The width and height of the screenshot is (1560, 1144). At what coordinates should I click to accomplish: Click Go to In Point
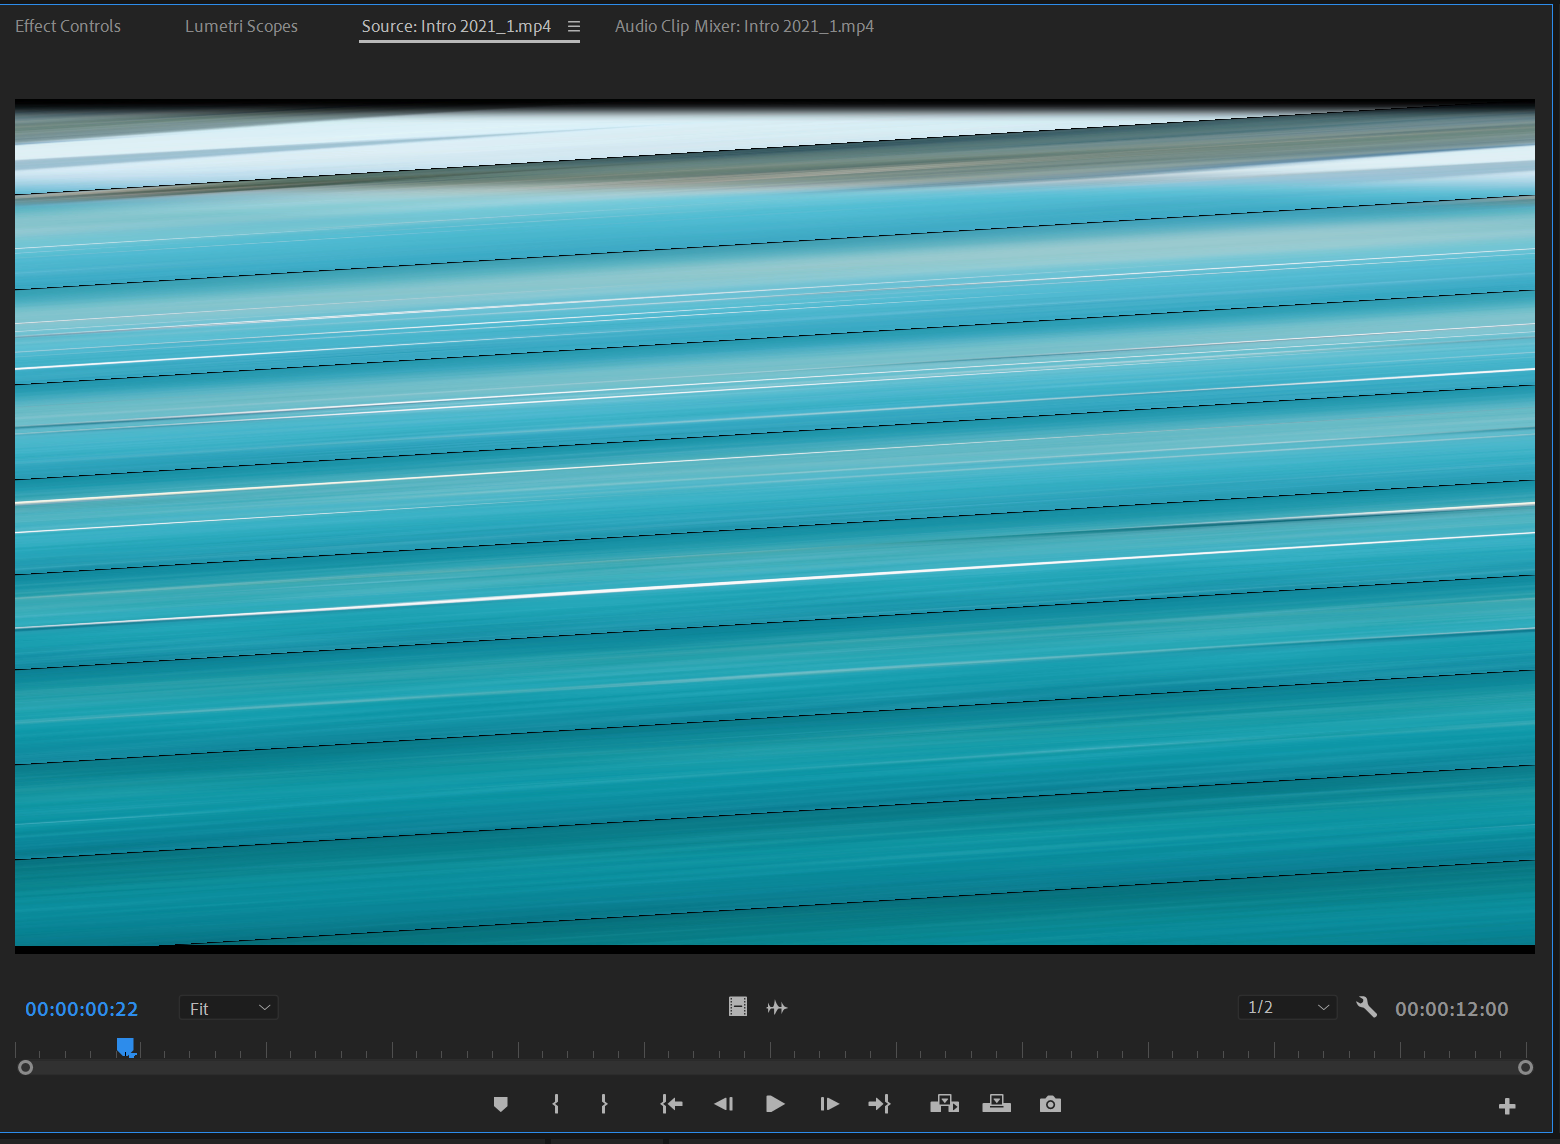671,1104
